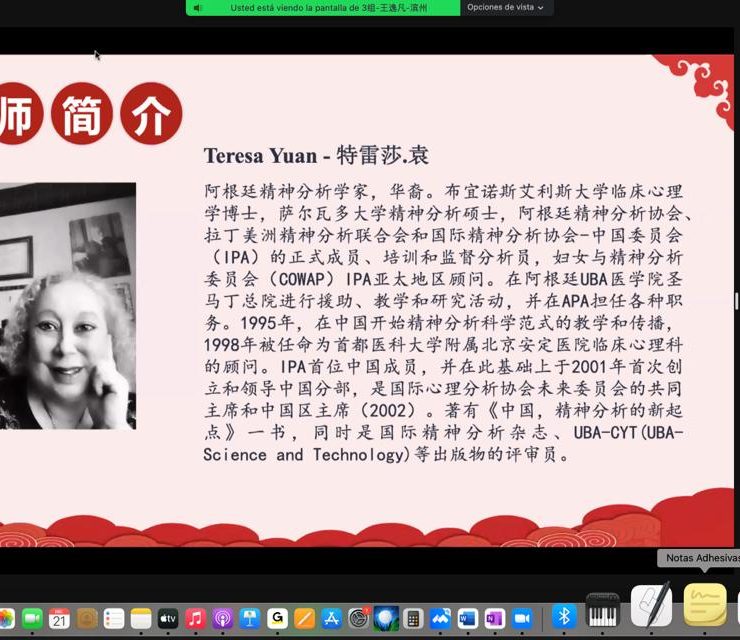Open Podcasts from the dock

click(223, 619)
